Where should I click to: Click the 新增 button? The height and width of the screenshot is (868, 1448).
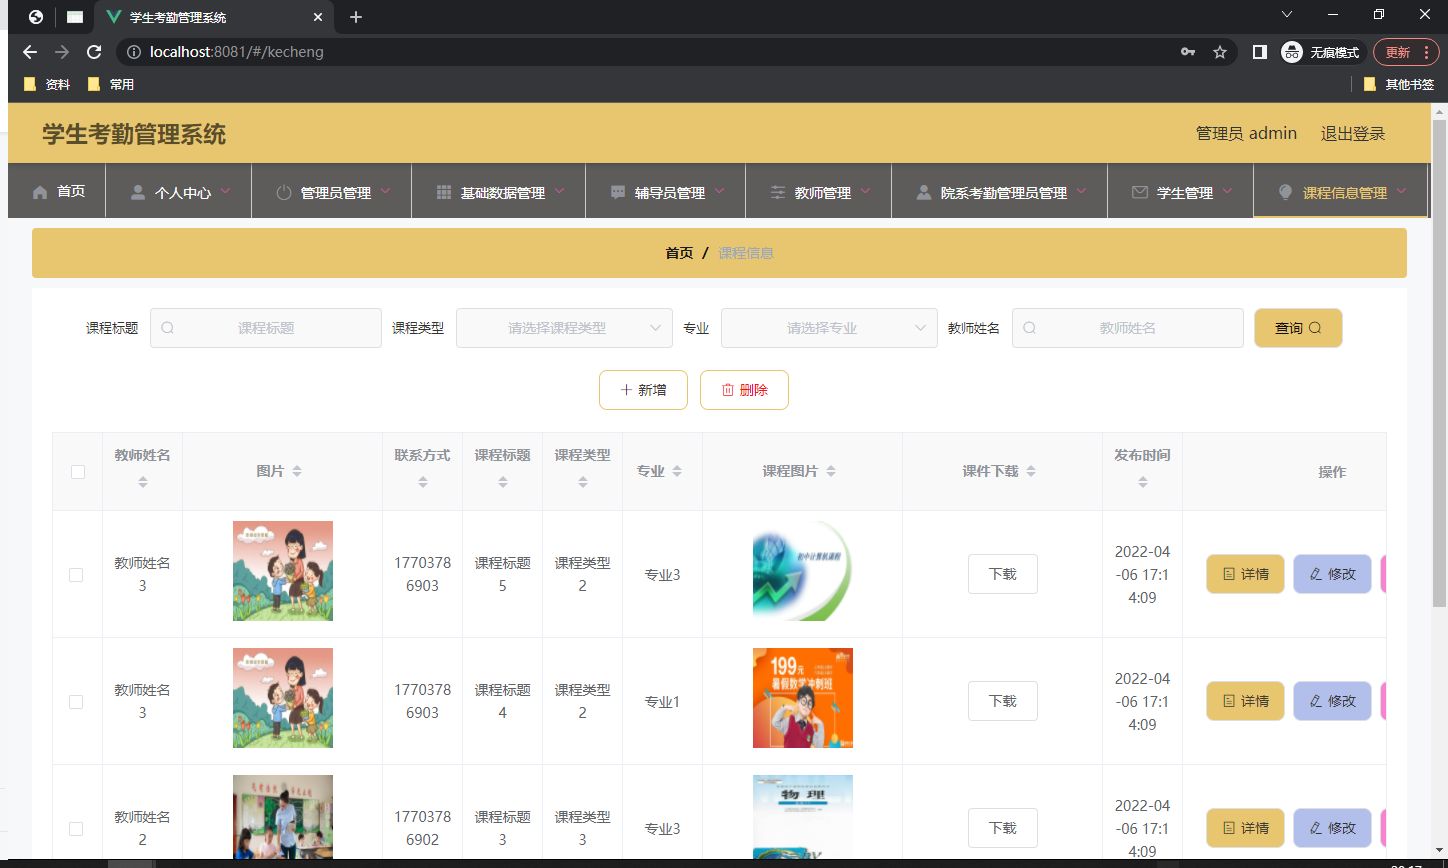pyautogui.click(x=643, y=390)
